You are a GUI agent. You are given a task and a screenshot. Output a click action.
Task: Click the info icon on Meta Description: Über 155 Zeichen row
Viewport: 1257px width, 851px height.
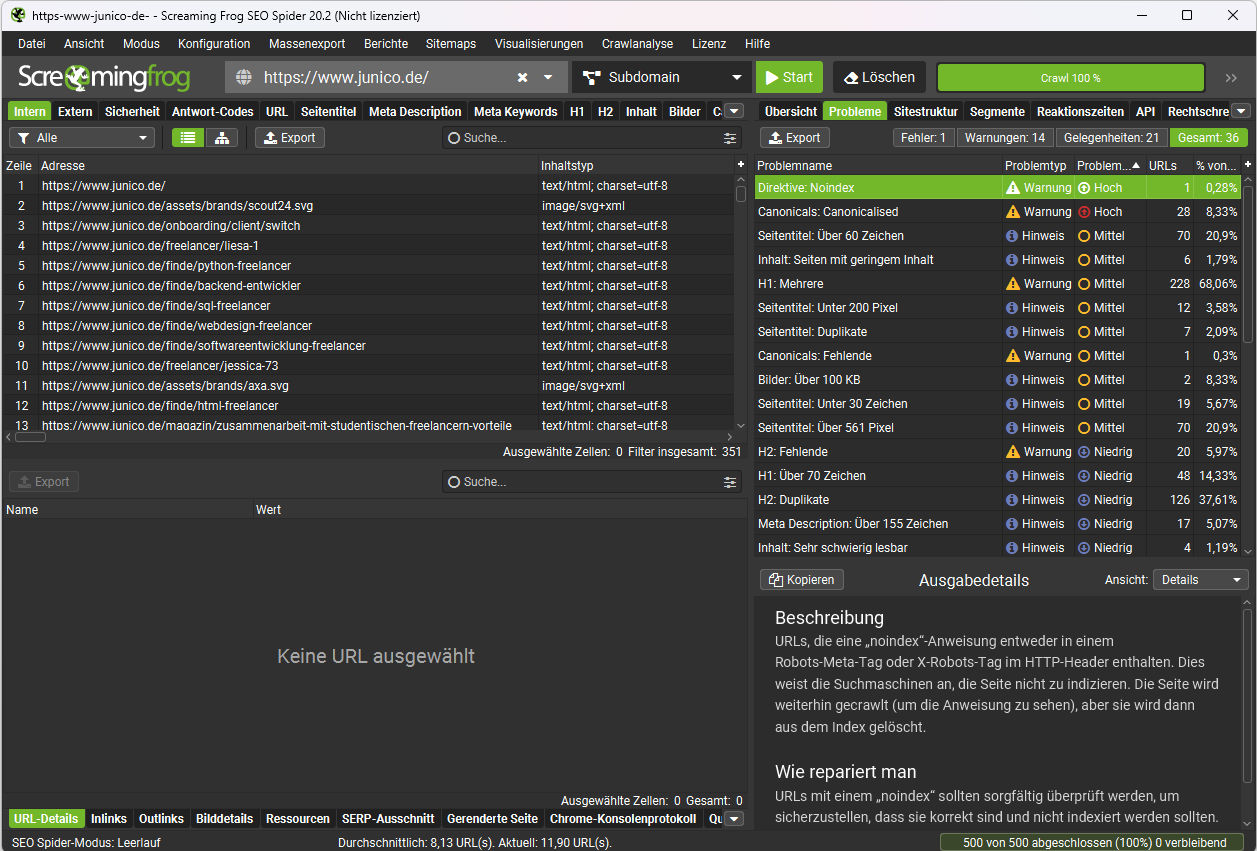1013,524
